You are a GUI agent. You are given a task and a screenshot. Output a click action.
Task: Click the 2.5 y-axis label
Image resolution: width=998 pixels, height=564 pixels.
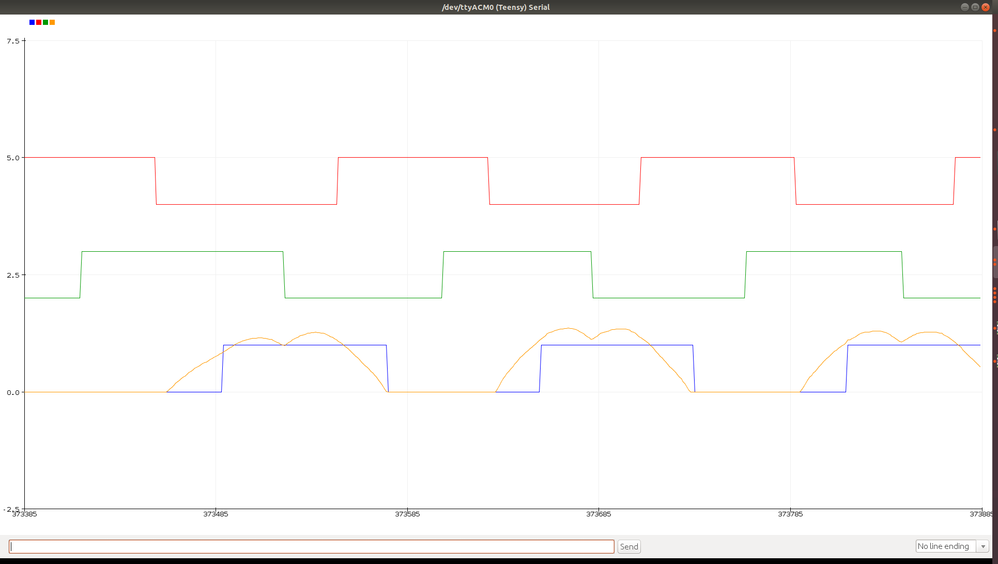pos(13,275)
